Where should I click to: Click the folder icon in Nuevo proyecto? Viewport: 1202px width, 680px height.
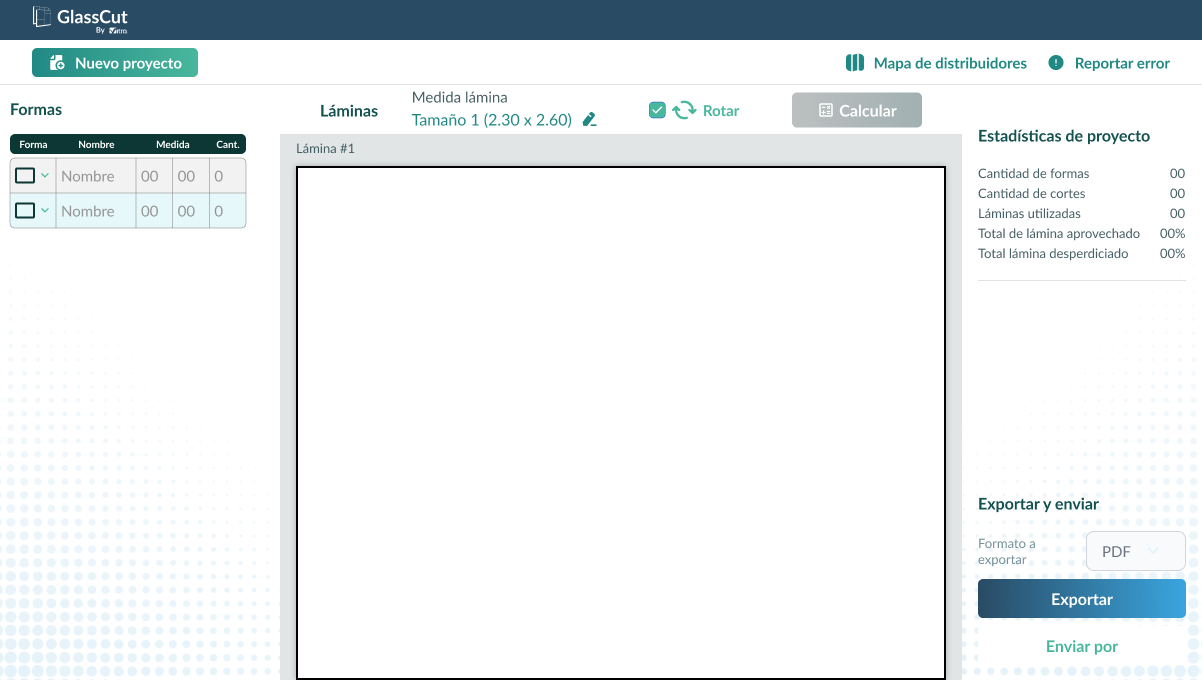point(57,63)
